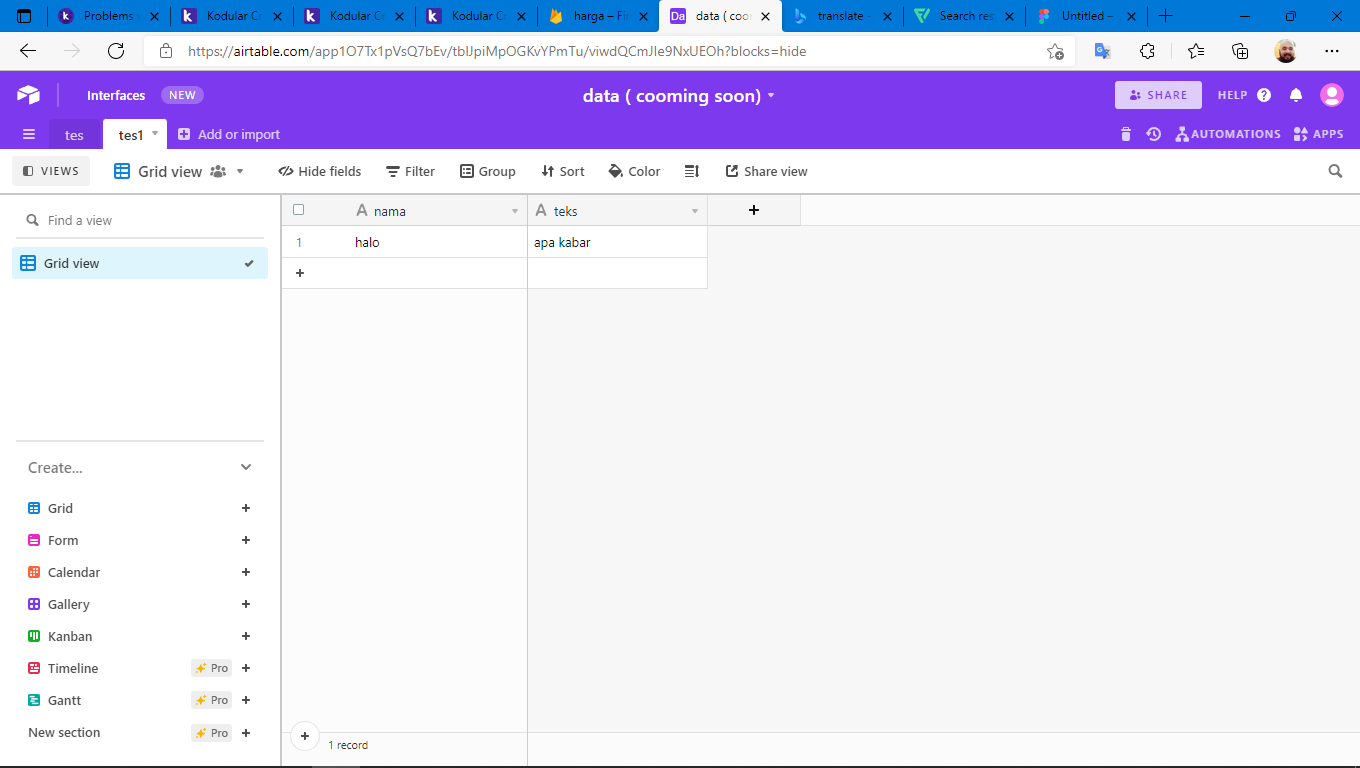The width and height of the screenshot is (1360, 768).
Task: Switch to Problems browser tab
Action: (x=98, y=16)
